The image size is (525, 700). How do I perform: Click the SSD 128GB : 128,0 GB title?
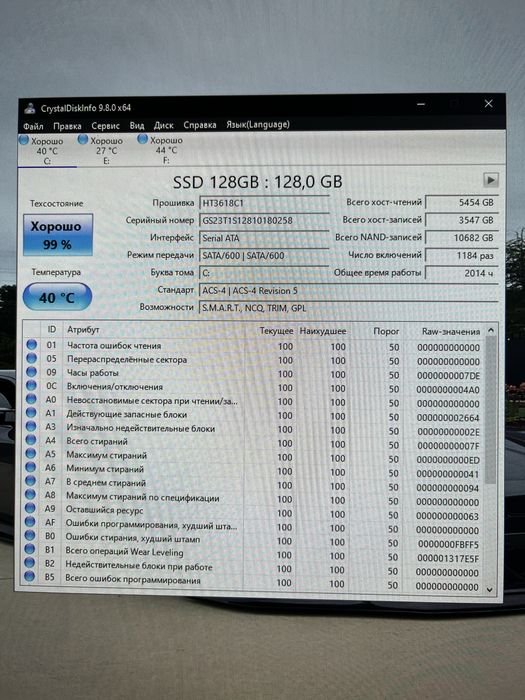[x=258, y=182]
